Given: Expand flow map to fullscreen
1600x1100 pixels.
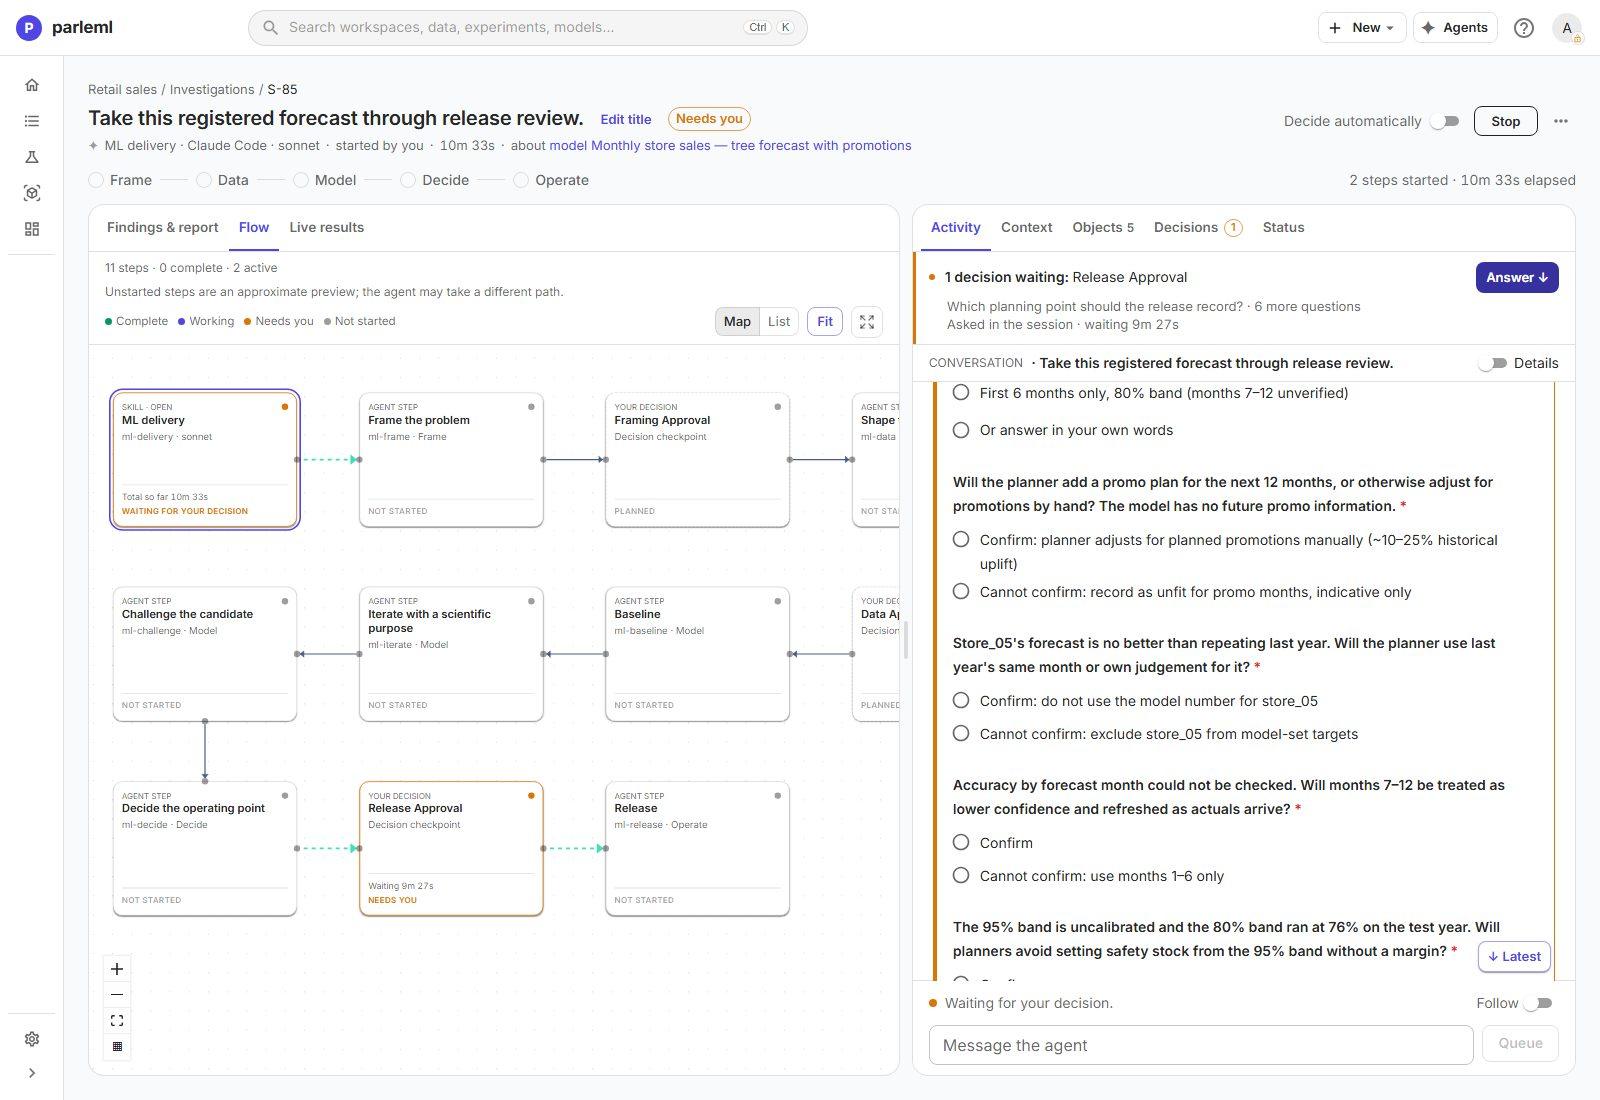Looking at the screenshot, I should pyautogui.click(x=867, y=322).
